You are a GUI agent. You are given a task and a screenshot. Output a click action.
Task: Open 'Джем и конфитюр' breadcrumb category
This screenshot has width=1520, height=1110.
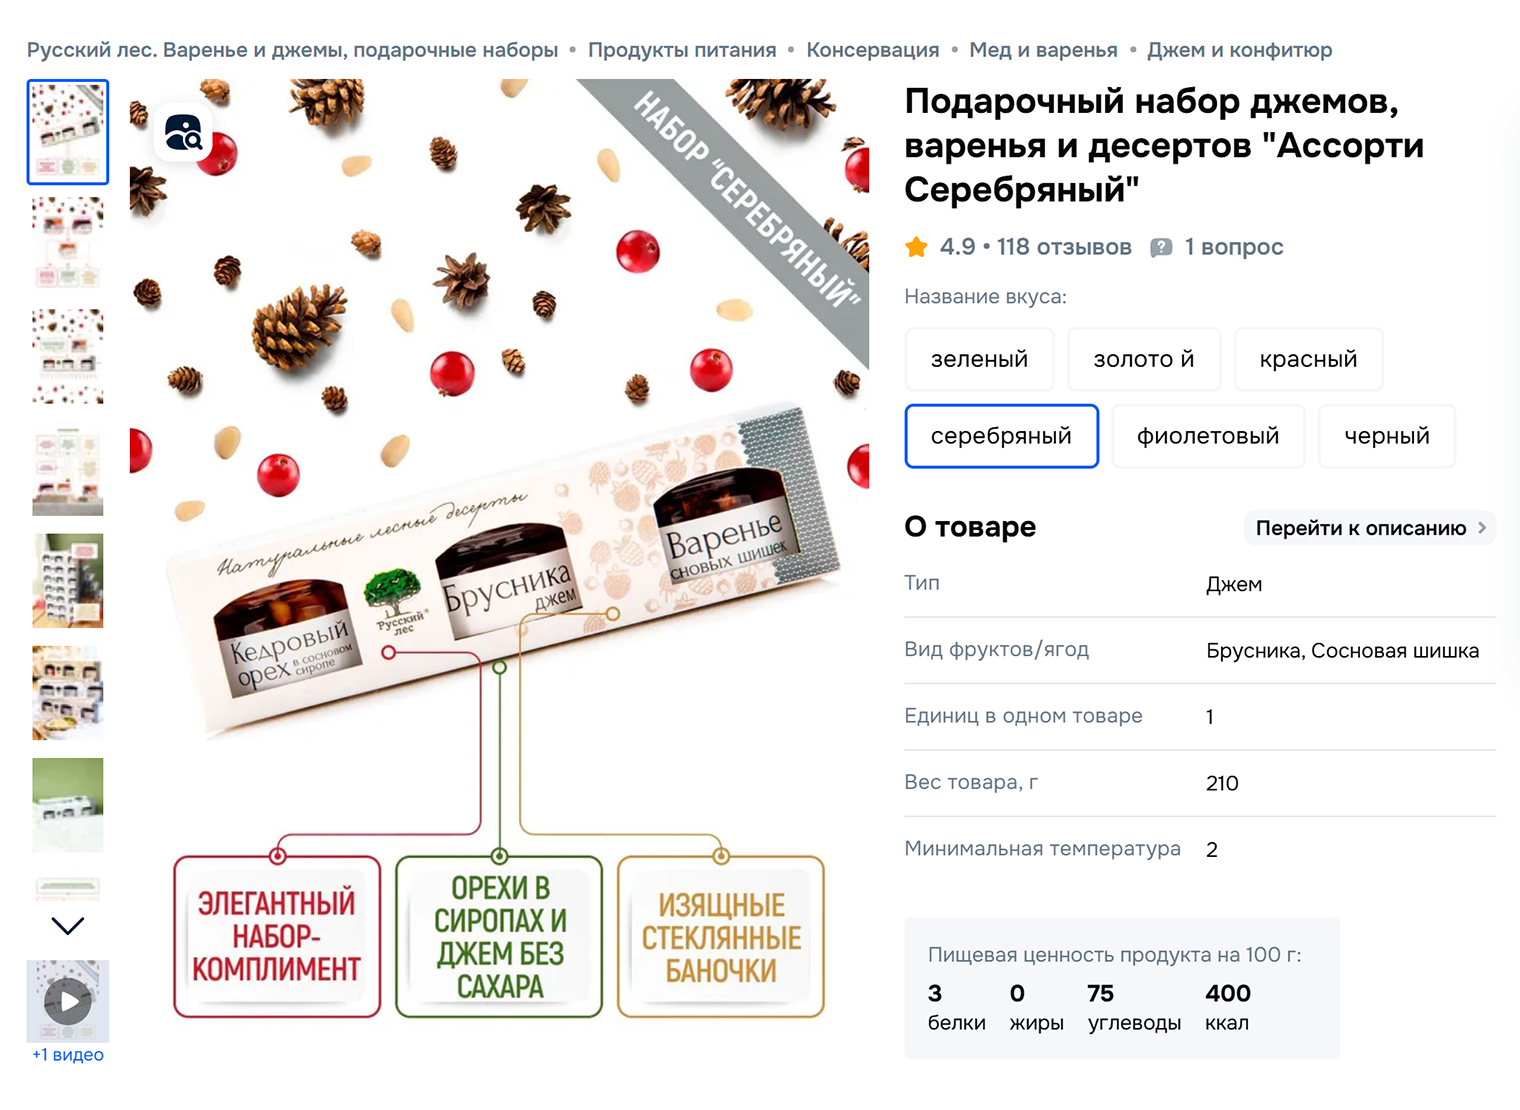(x=1239, y=50)
